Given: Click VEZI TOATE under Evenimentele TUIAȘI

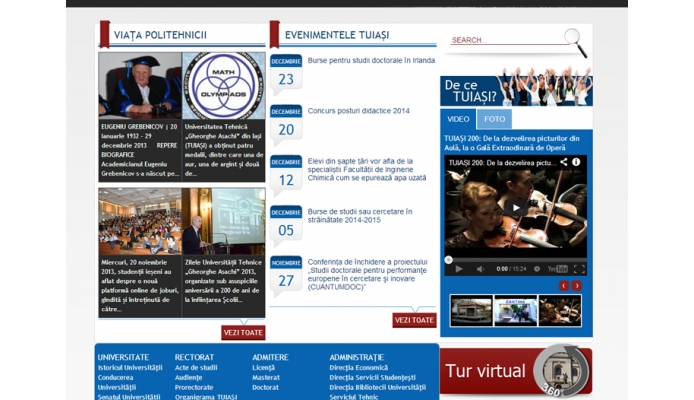Looking at the screenshot, I should tap(414, 320).
